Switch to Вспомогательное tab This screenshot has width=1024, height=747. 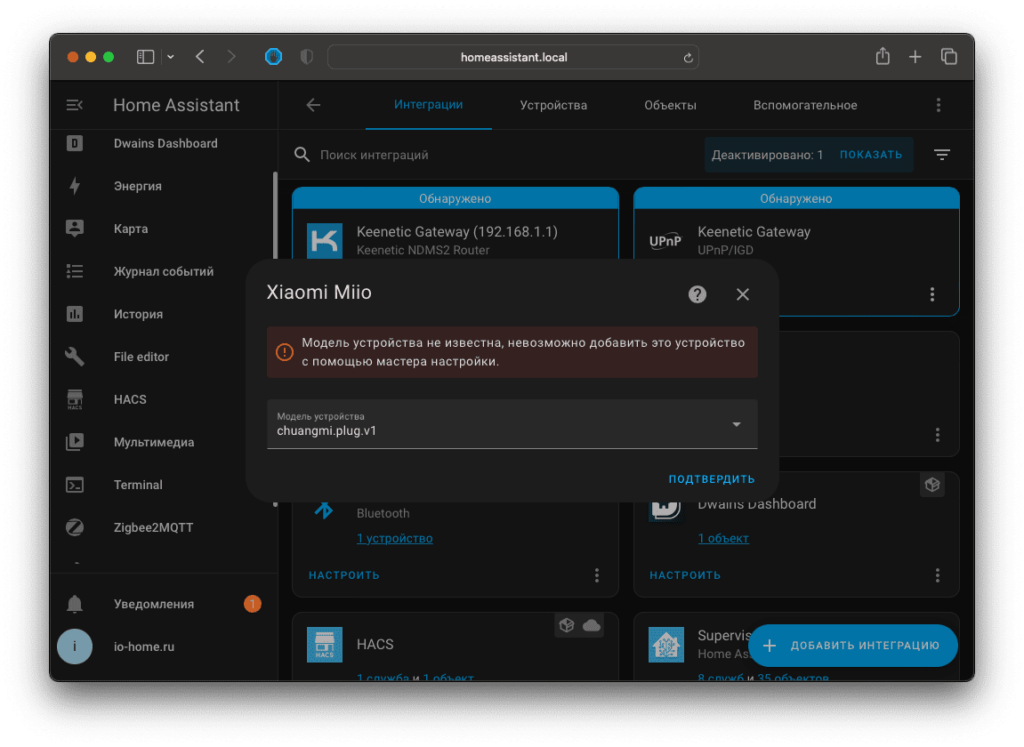[x=805, y=105]
